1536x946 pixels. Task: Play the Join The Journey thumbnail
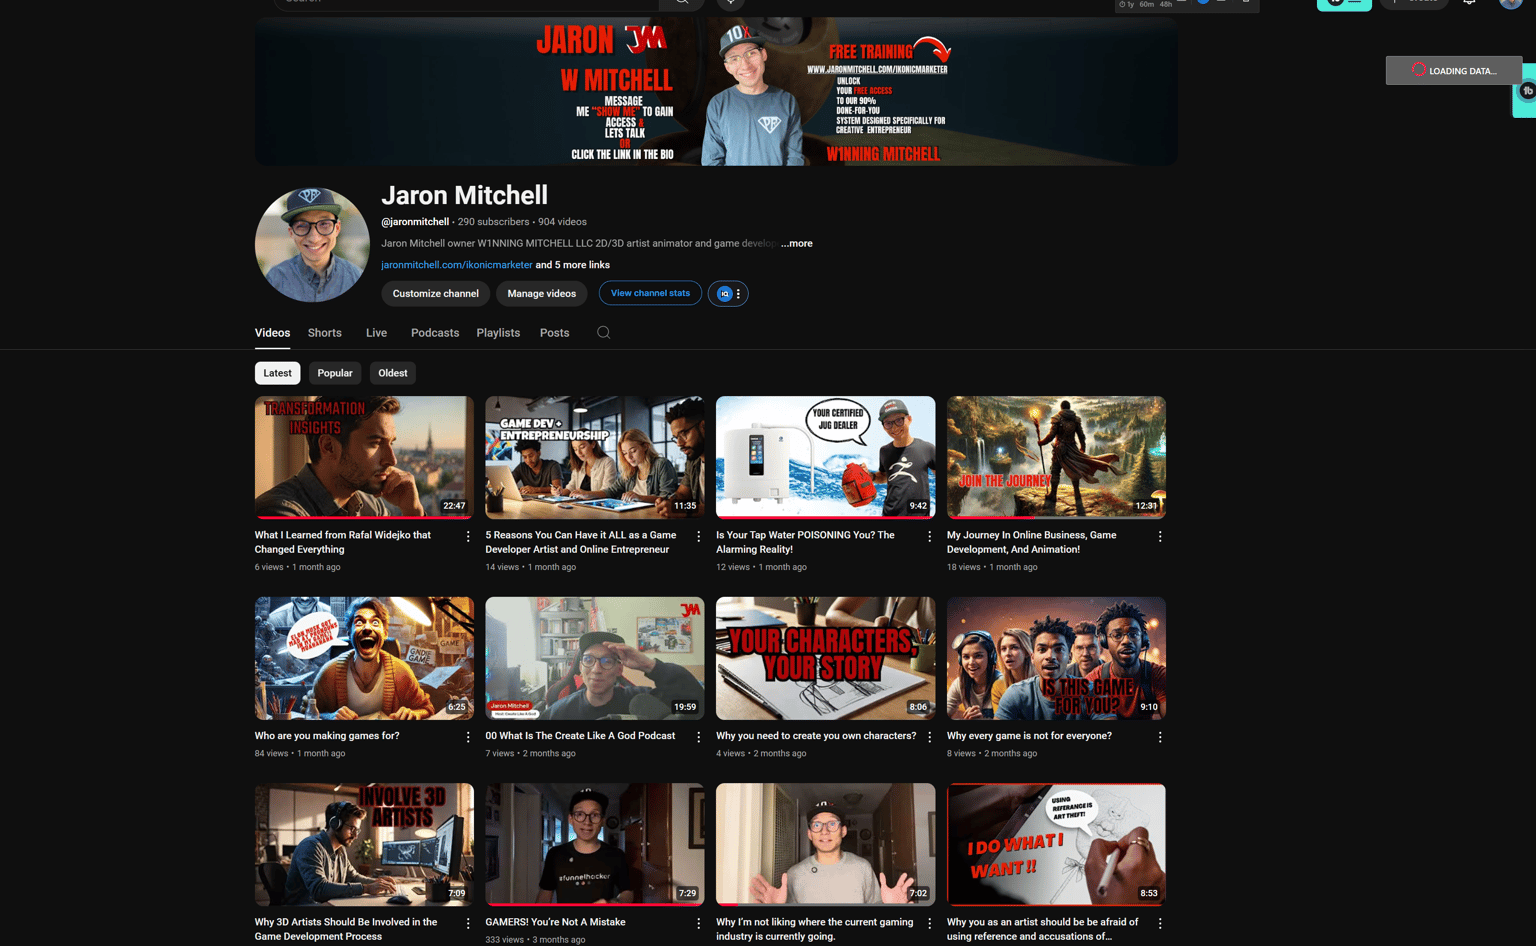point(1056,457)
